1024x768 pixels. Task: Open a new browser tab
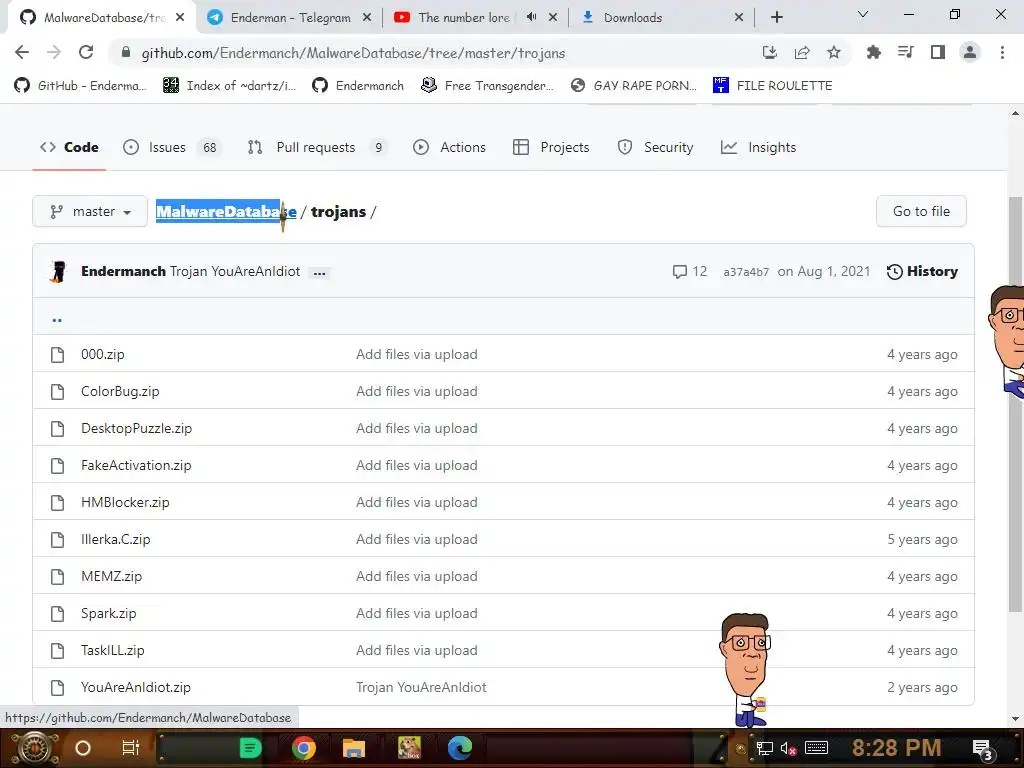[776, 17]
